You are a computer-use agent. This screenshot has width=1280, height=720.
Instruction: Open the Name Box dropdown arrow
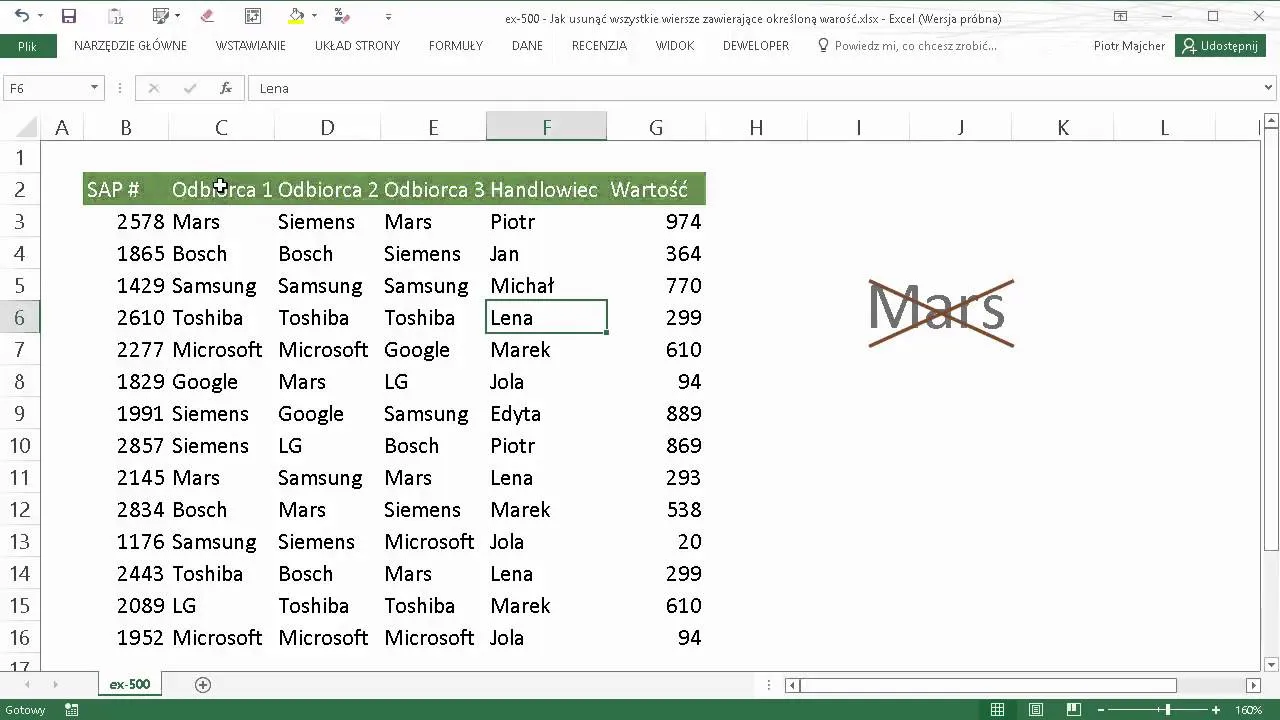click(94, 88)
